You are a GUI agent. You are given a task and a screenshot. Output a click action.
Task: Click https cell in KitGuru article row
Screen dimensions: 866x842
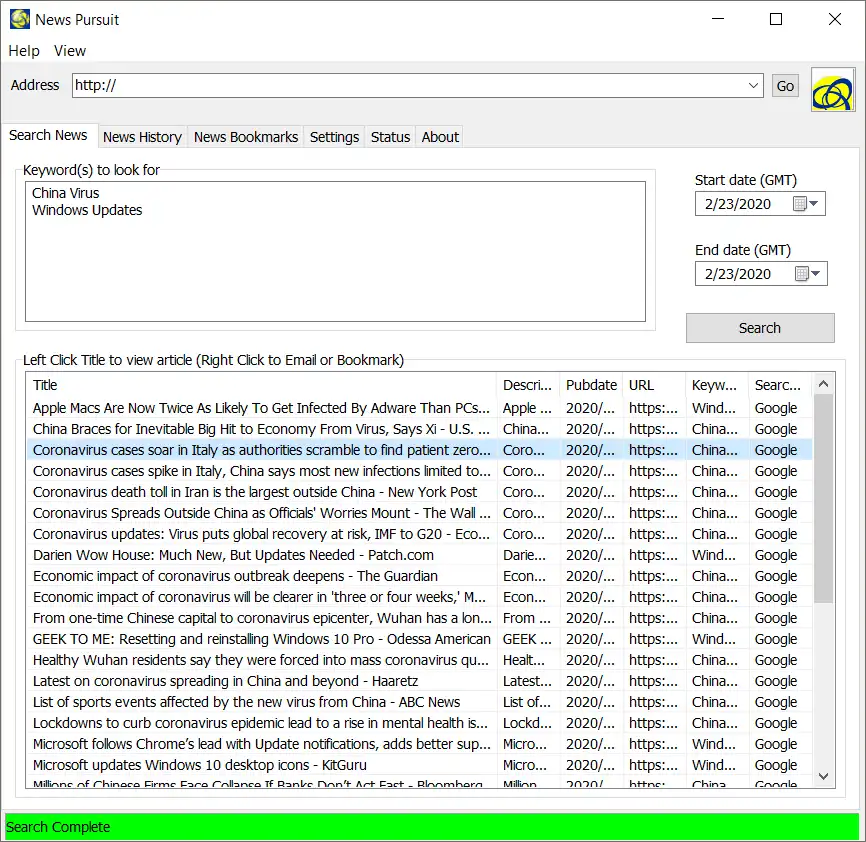(x=653, y=765)
